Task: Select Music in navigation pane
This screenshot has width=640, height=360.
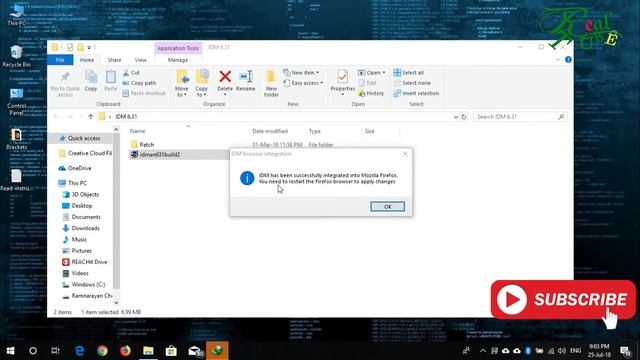Action: click(x=75, y=240)
